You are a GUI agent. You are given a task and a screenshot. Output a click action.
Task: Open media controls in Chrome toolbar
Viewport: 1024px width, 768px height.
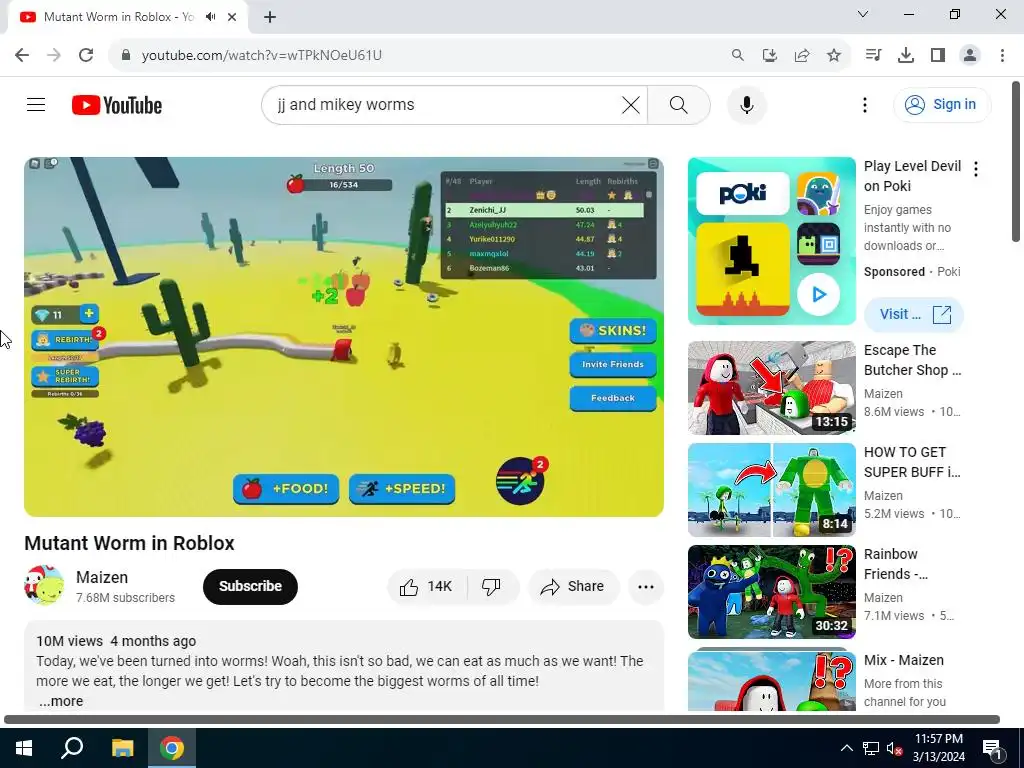(x=873, y=55)
